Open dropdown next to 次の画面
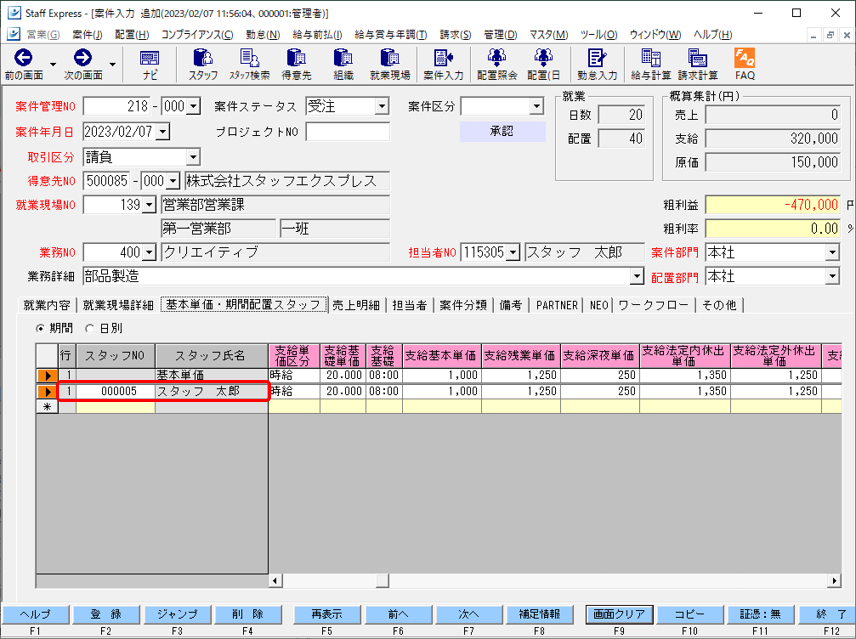 coord(112,64)
